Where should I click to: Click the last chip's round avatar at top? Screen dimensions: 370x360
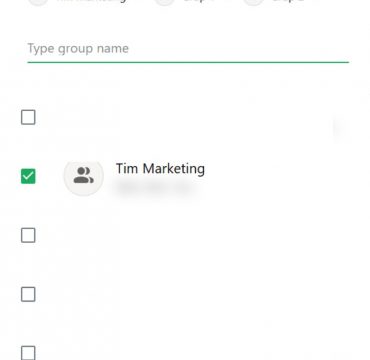point(254,2)
